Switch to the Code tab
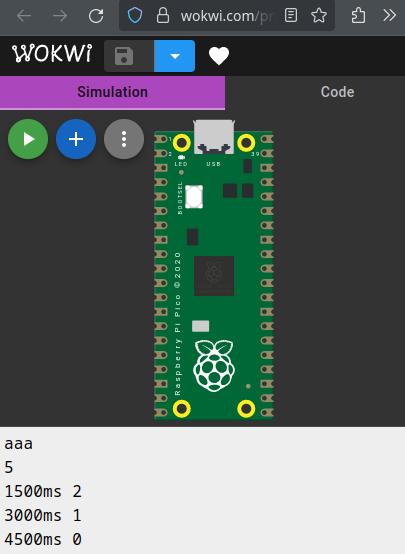This screenshot has width=405, height=554. 338,92
